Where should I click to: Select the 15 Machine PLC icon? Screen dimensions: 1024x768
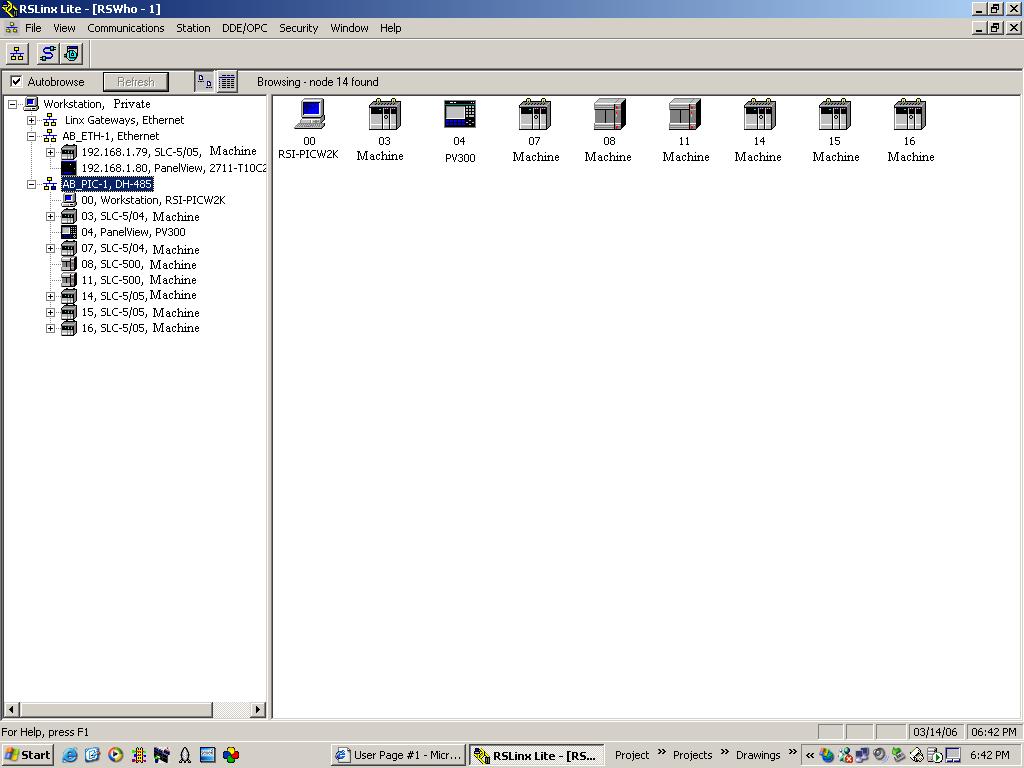[x=835, y=114]
